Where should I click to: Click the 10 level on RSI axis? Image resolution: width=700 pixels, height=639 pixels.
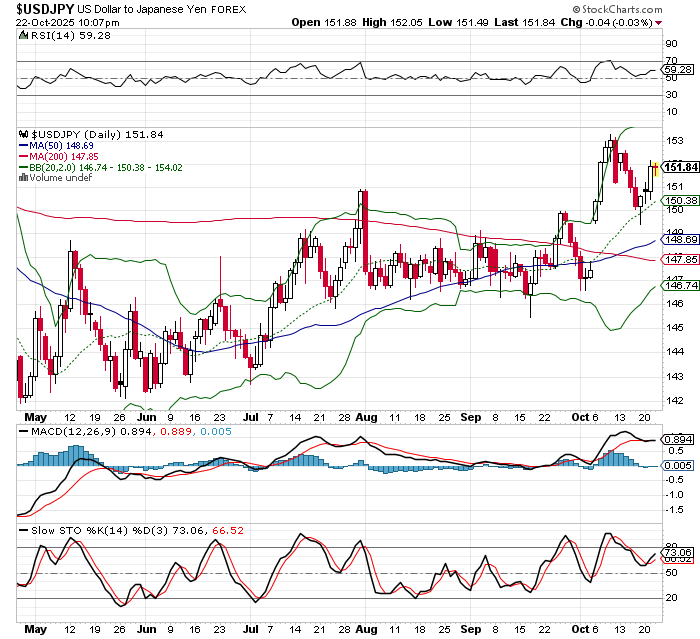[x=671, y=112]
